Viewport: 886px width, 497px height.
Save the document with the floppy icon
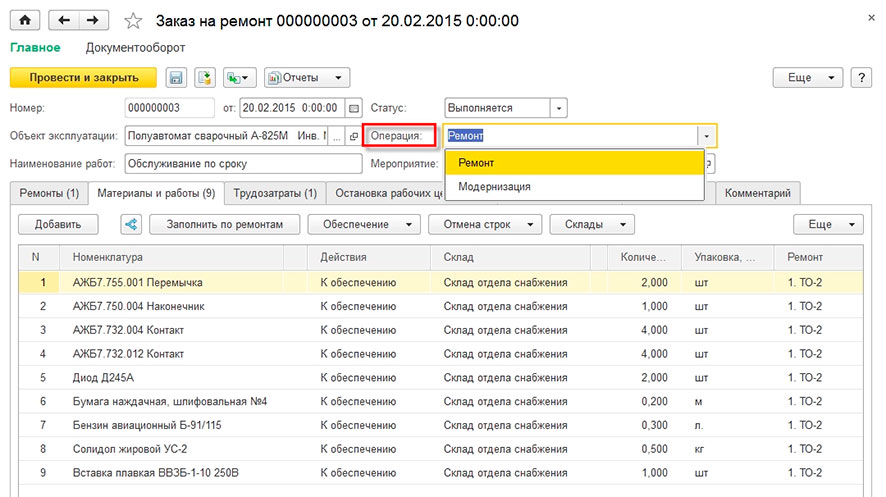[x=176, y=77]
